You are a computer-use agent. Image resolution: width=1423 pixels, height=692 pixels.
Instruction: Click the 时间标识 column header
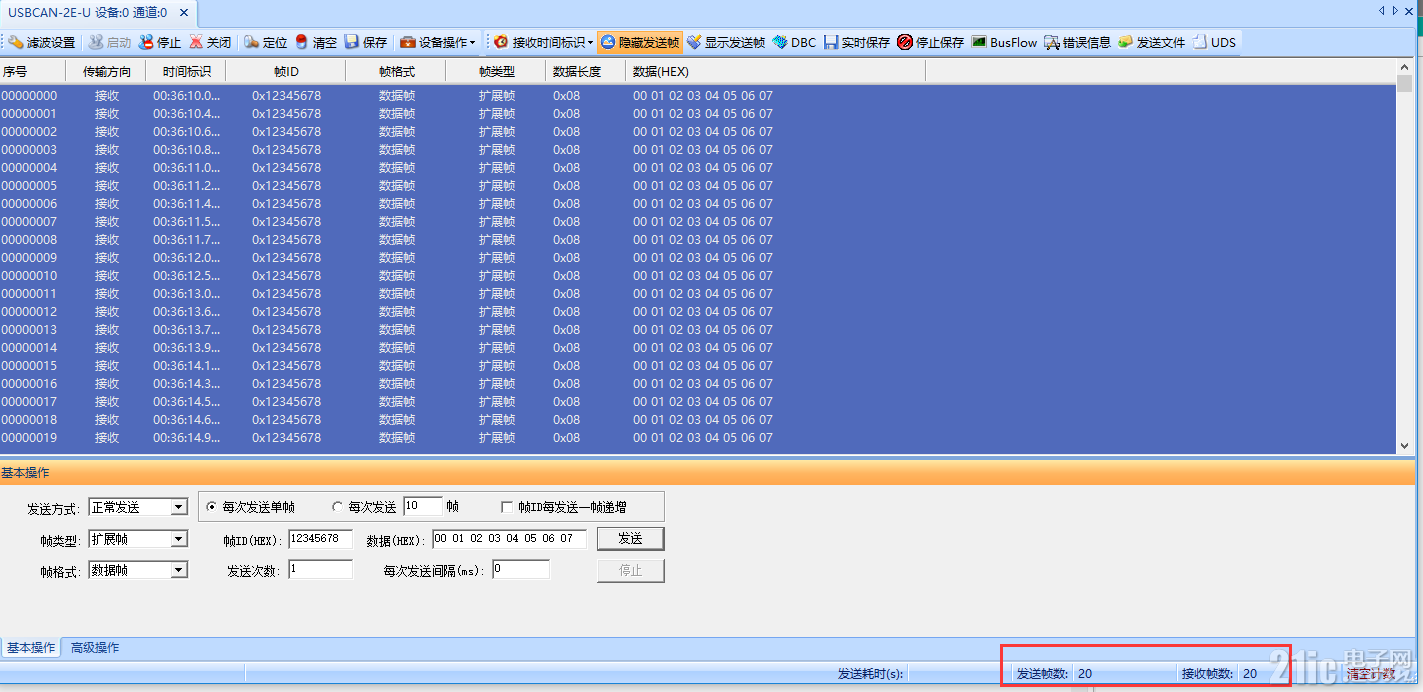click(186, 72)
